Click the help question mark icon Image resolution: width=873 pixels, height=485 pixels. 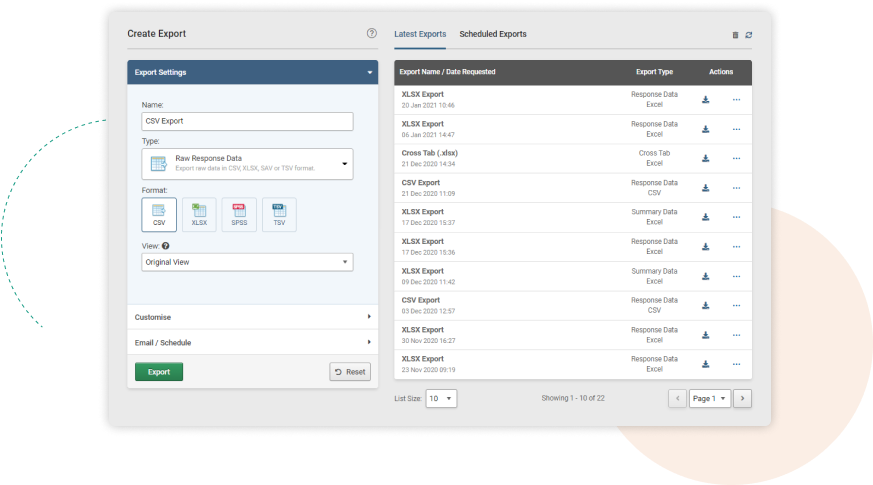point(372,34)
